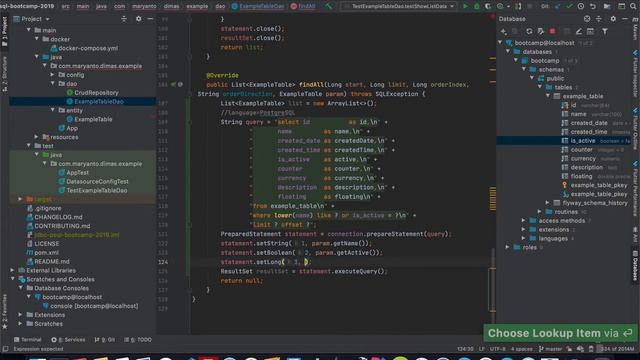Open the Project Structure icon
The width and height of the screenshot is (640, 360).
coord(607,6)
